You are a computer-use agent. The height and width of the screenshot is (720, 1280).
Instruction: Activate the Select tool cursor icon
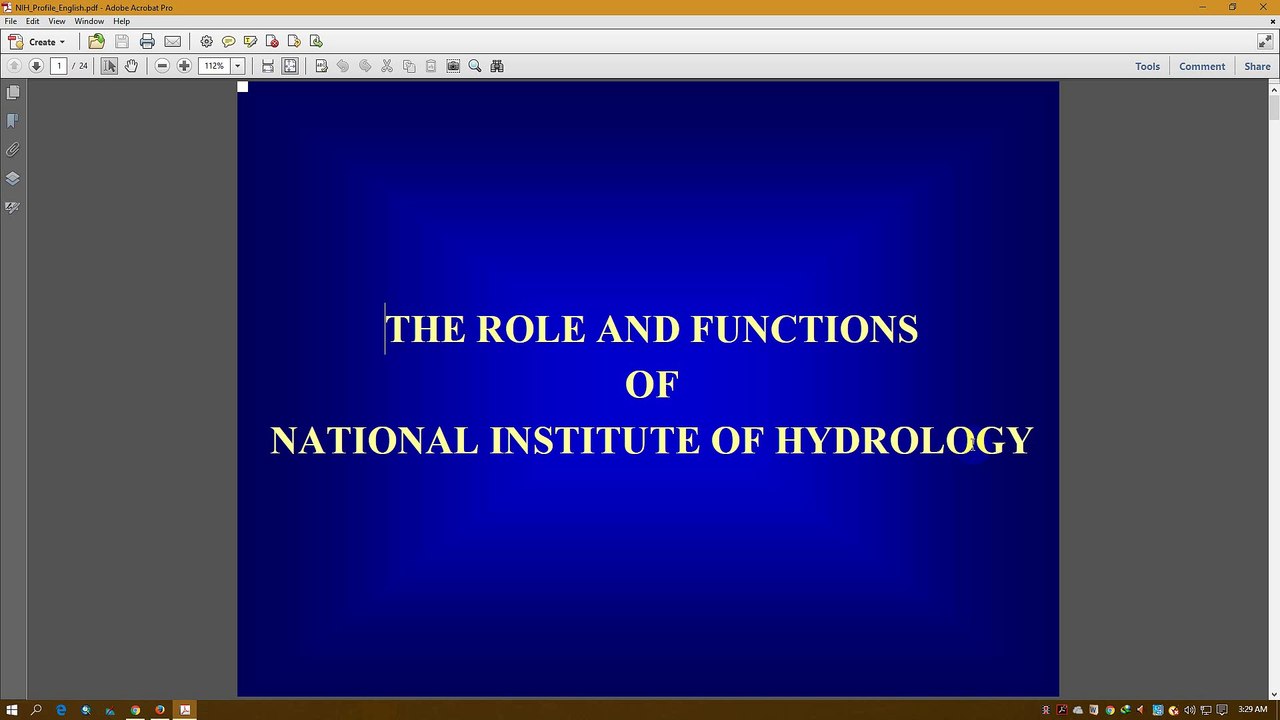click(x=109, y=66)
